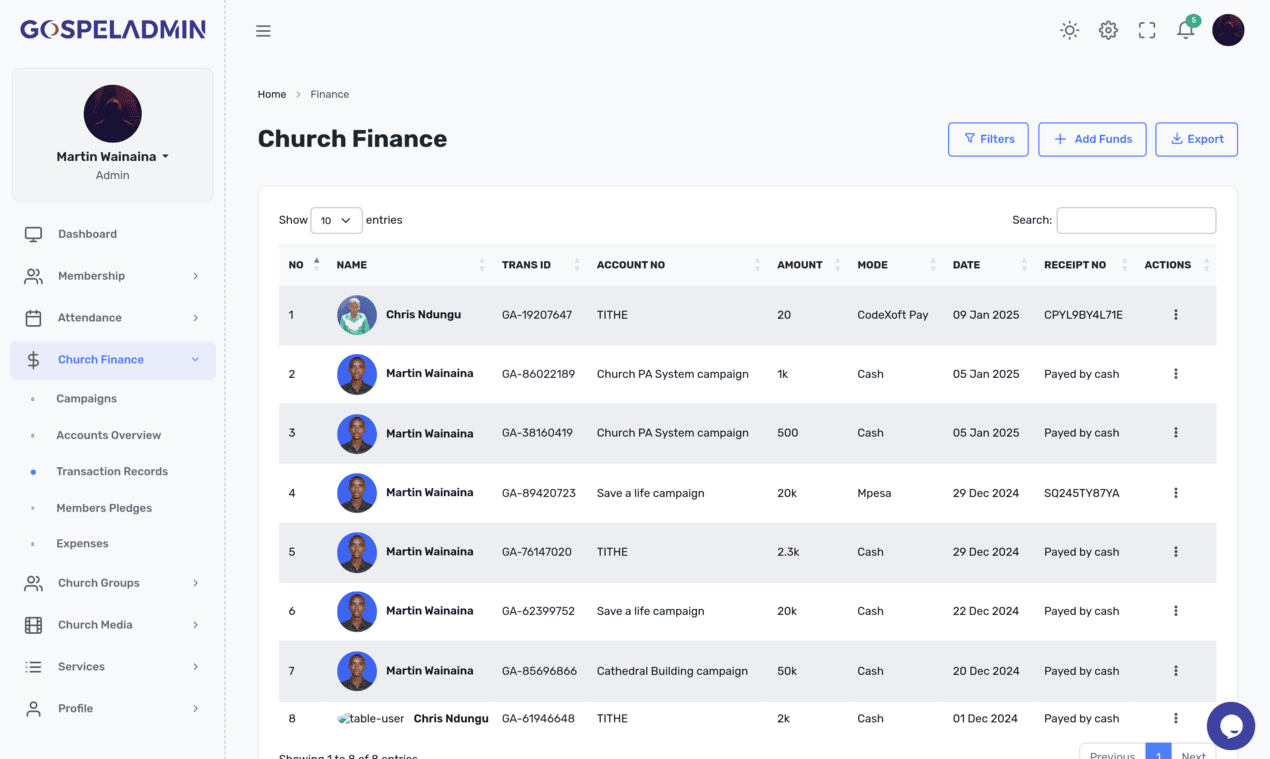Open the 'Show entries' count dropdown
Viewport: 1270px width, 759px height.
point(335,220)
